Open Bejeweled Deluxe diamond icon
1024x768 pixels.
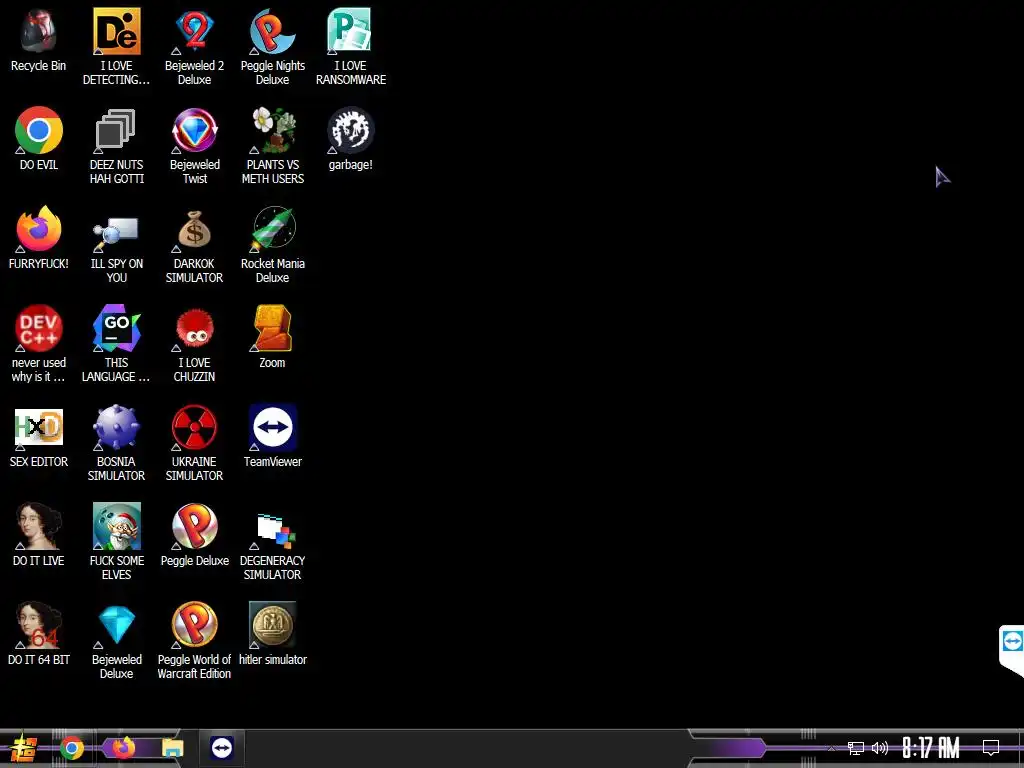pyautogui.click(x=116, y=625)
